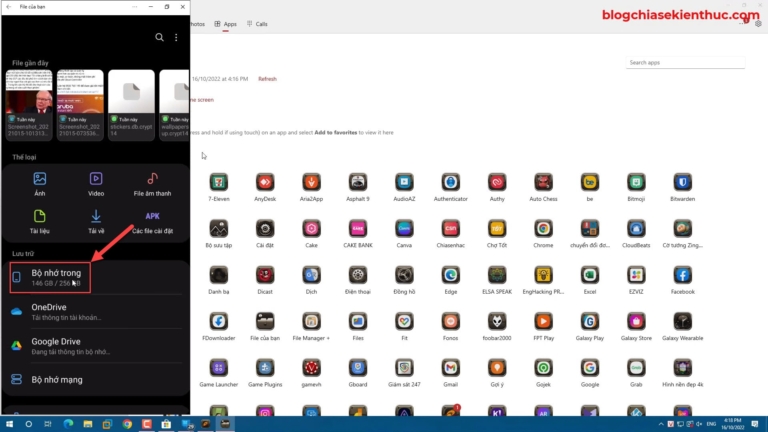Open the stickers.db.crypt recent file thumbnail
The width and height of the screenshot is (768, 432).
[130, 106]
